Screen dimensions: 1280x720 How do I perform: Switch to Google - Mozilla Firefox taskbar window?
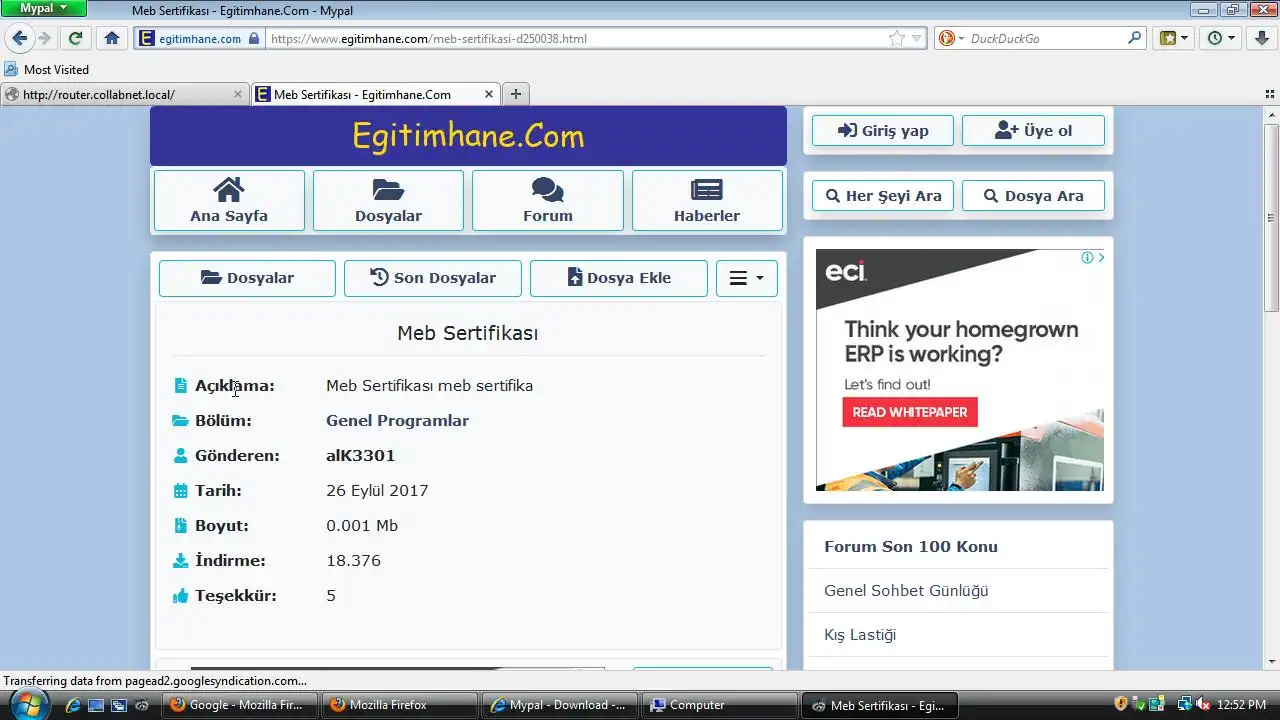(238, 705)
